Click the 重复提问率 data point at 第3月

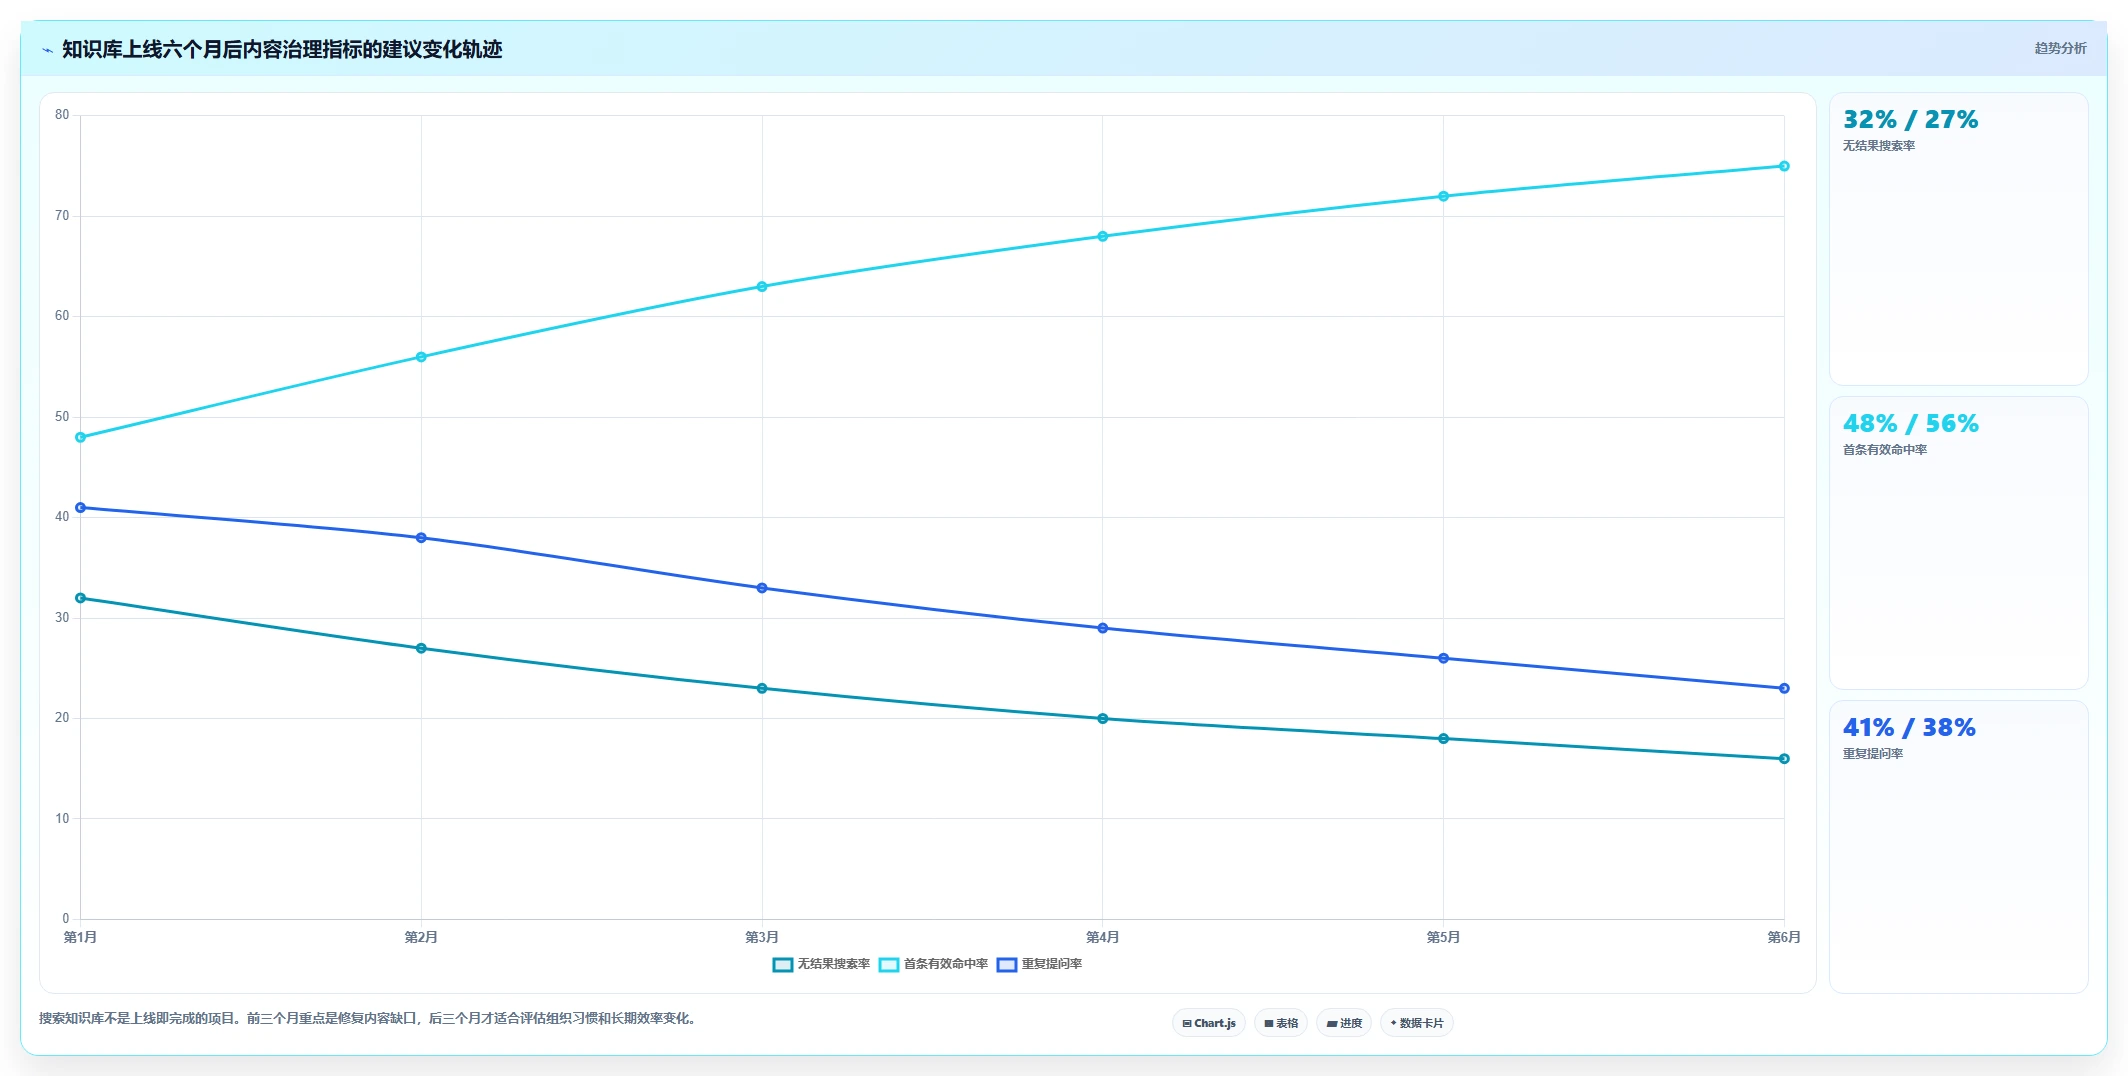coord(762,588)
